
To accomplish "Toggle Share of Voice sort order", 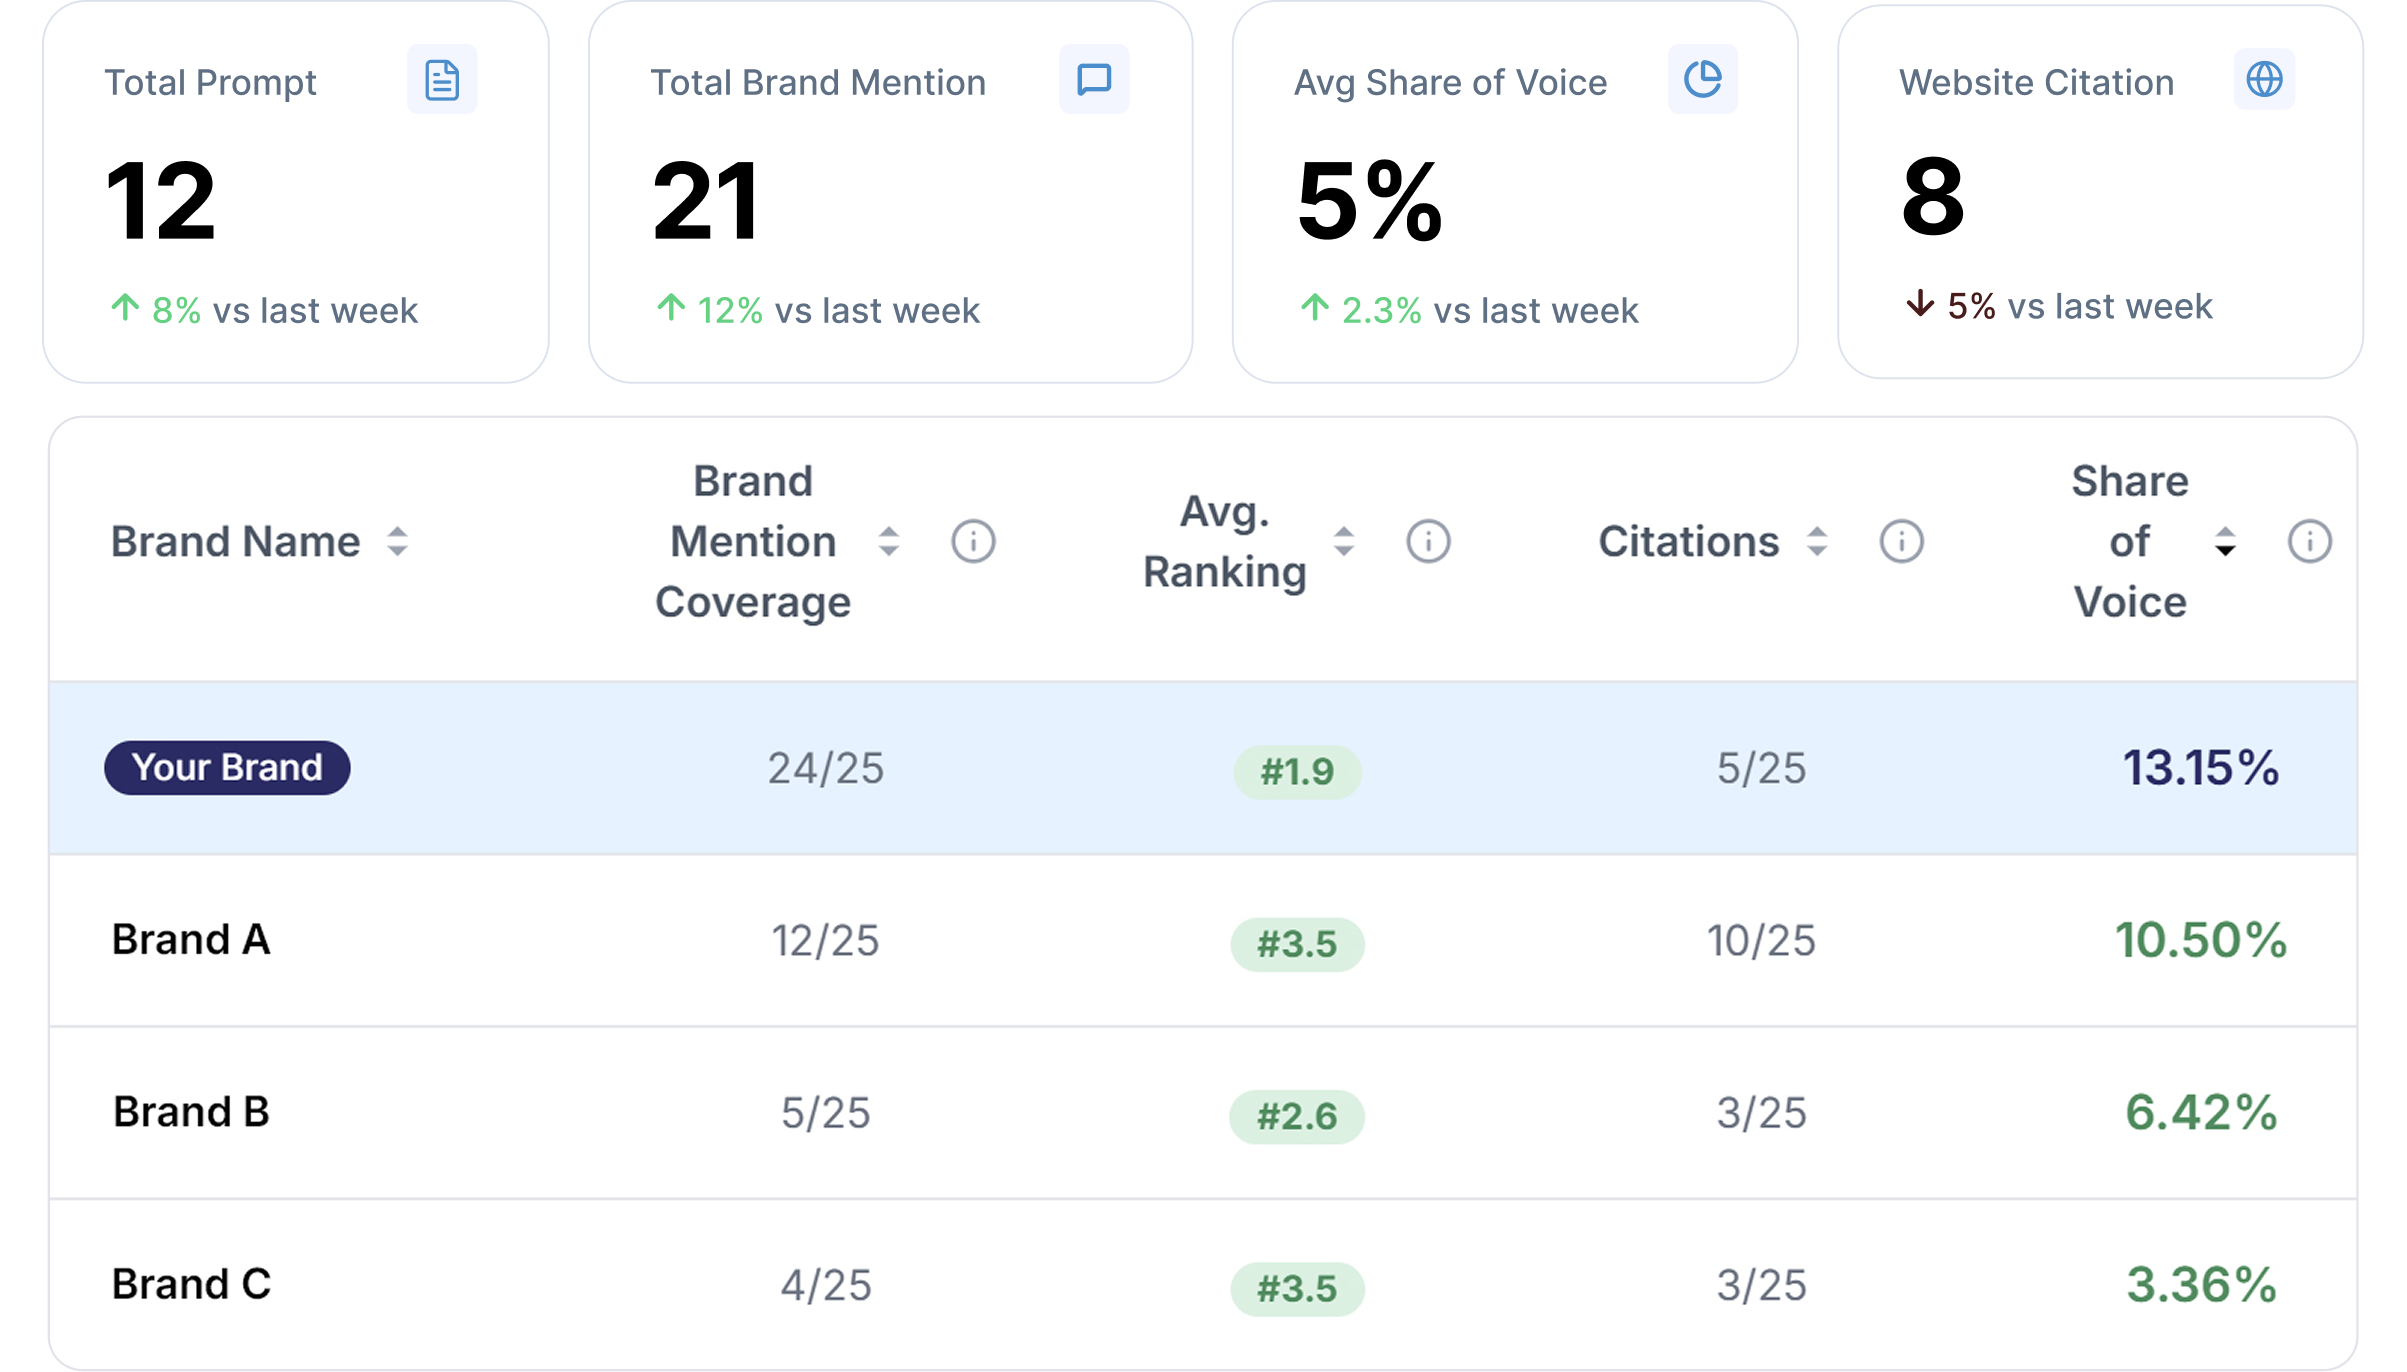I will [2225, 542].
